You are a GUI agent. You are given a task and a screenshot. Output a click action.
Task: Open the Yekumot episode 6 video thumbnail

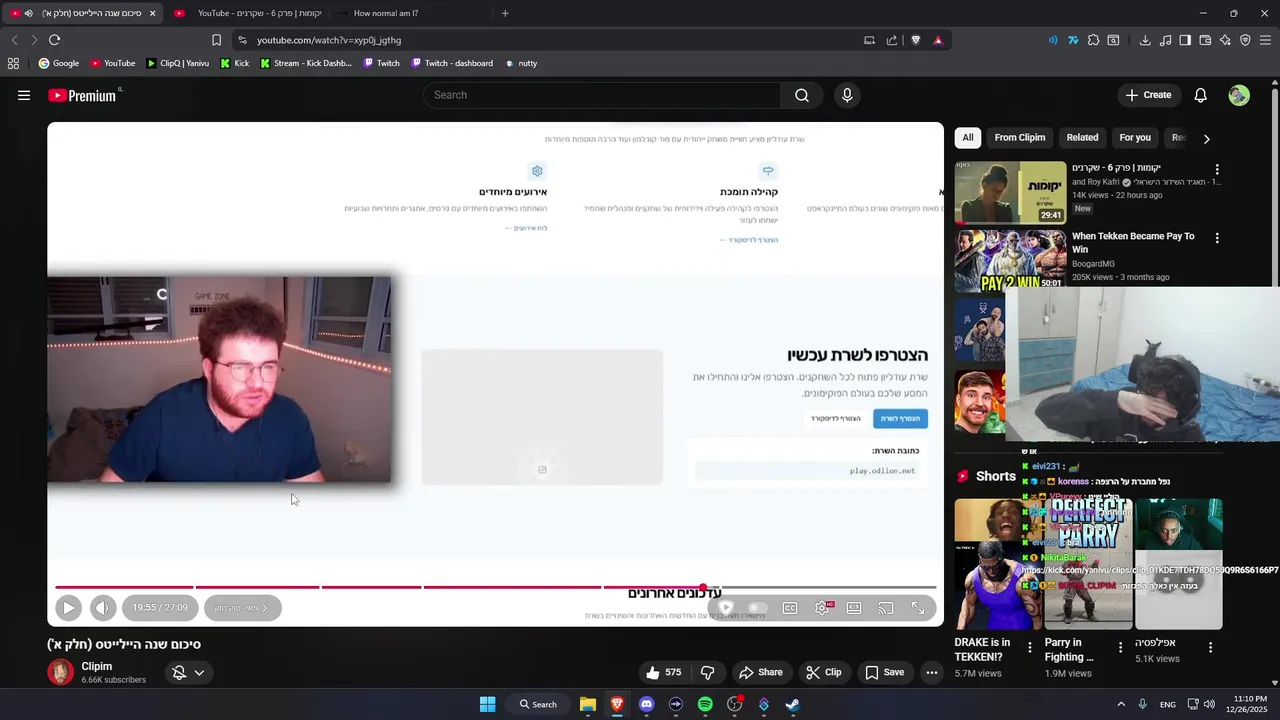click(1010, 192)
